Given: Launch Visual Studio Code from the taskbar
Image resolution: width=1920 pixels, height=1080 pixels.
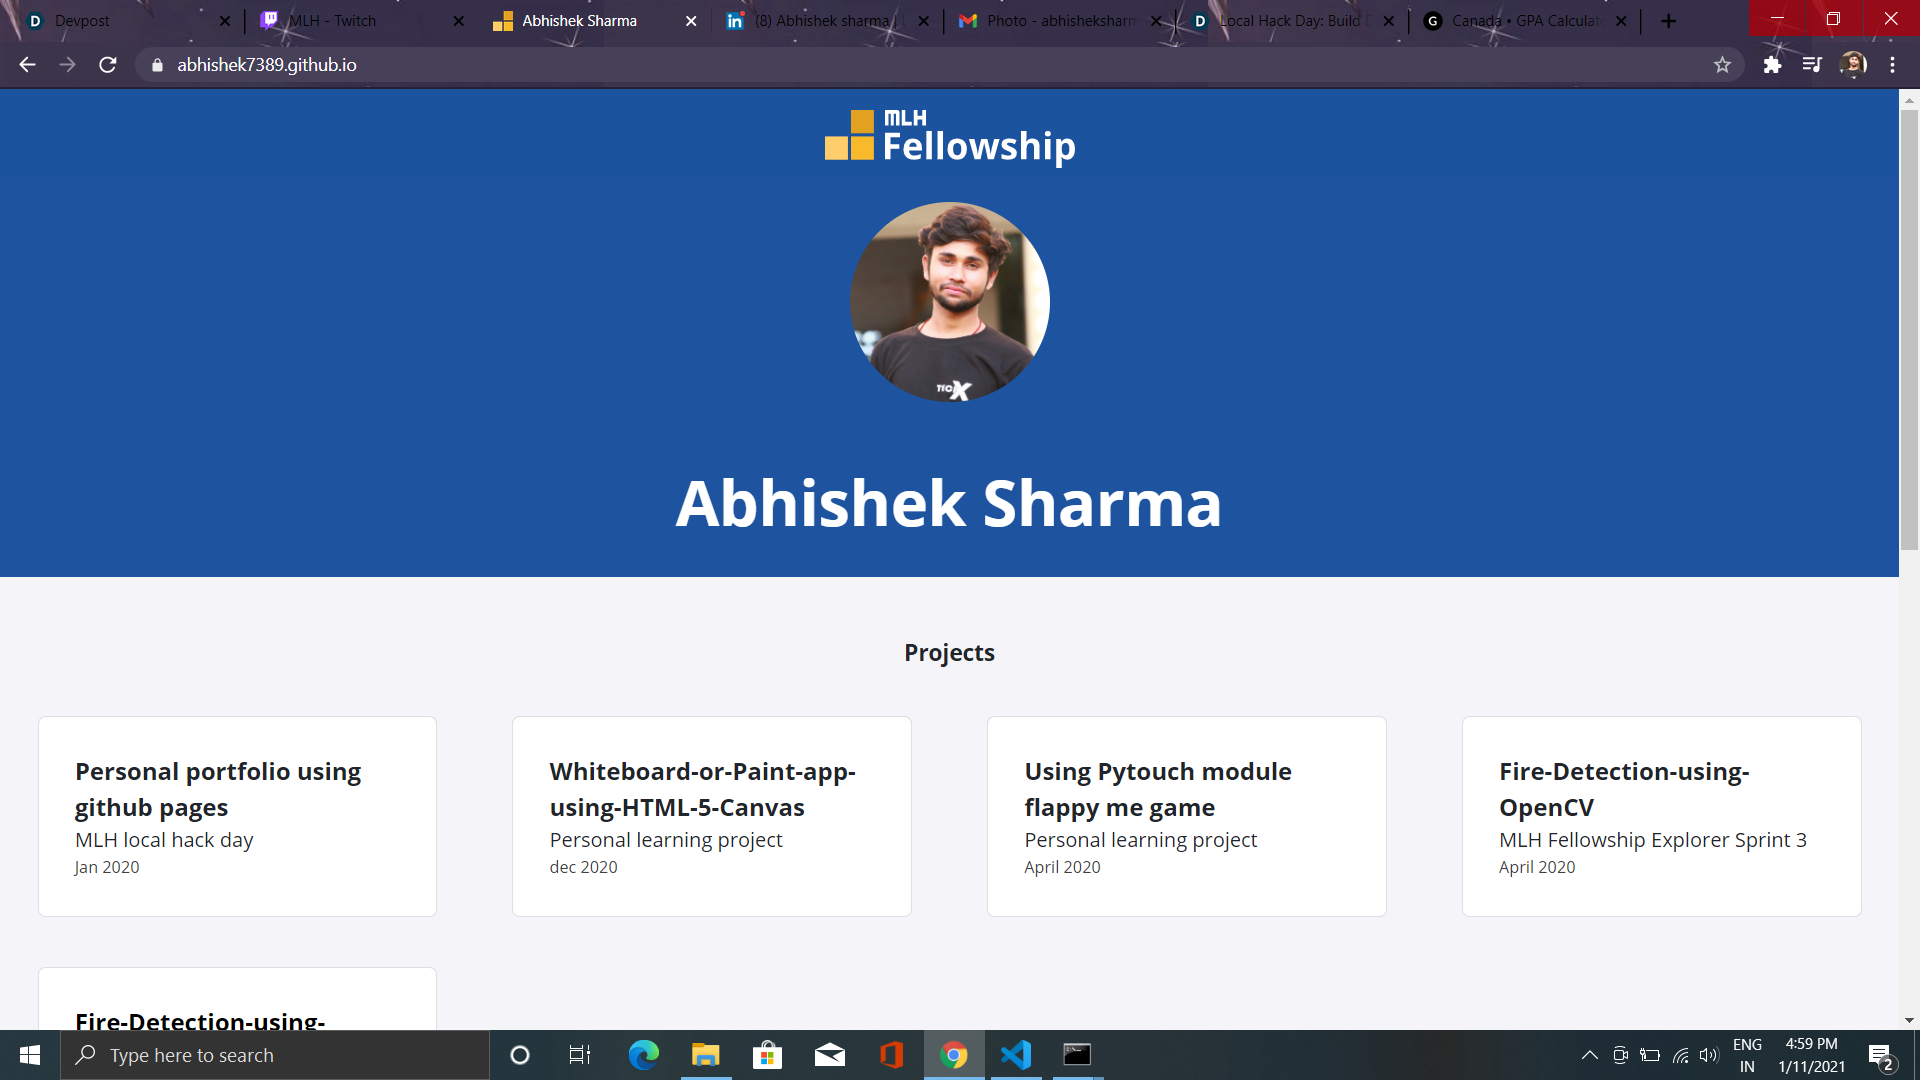Looking at the screenshot, I should [x=1015, y=1055].
